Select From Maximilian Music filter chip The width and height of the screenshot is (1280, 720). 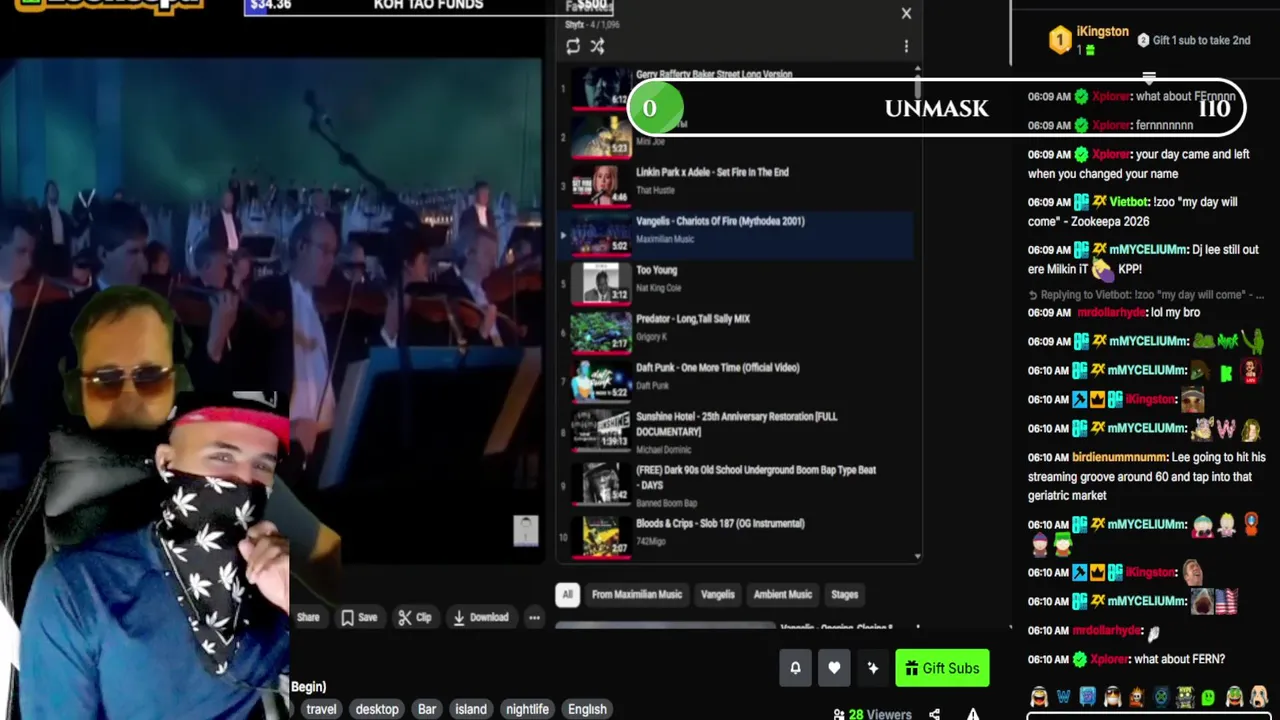(x=637, y=594)
